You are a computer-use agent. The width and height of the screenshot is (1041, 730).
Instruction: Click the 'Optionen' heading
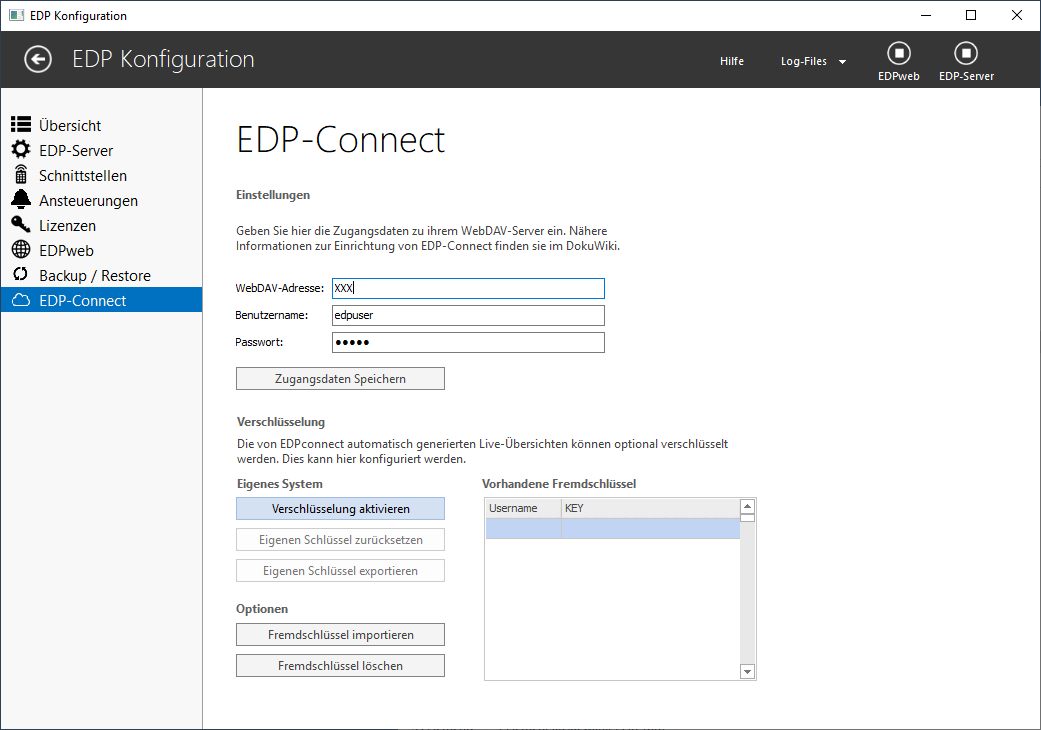(262, 609)
